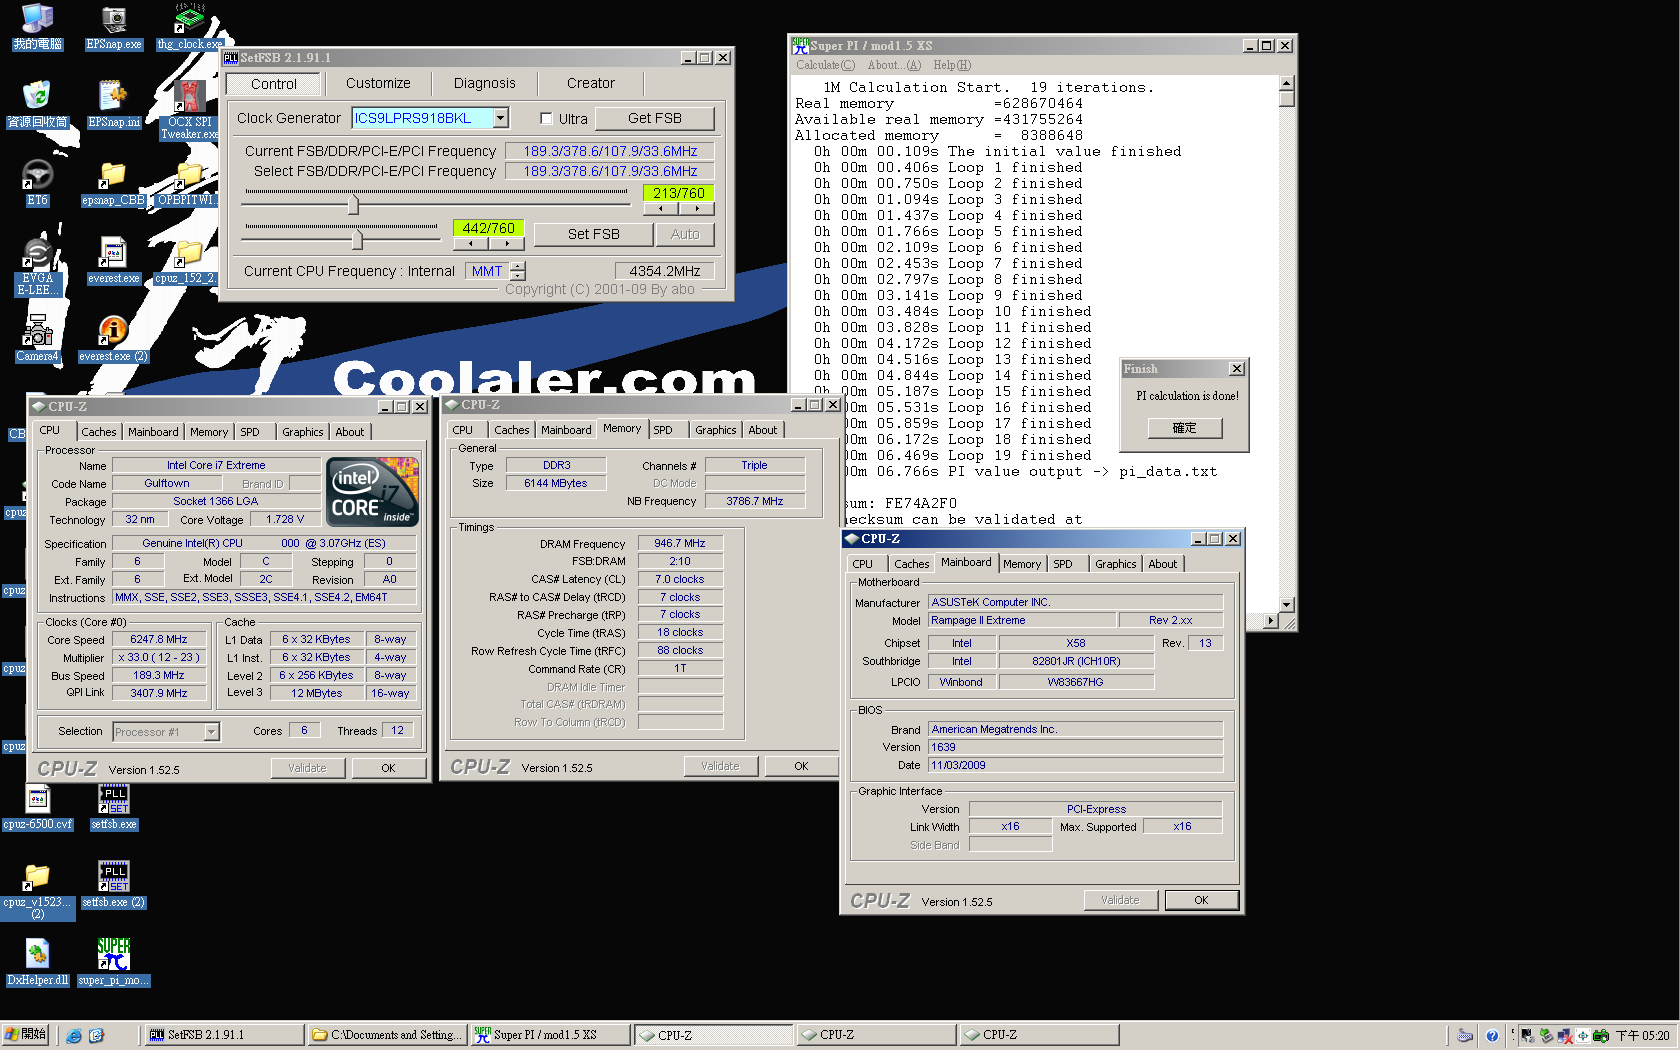Increase the MMT CPU frequency spinner
The image size is (1680, 1050).
pyautogui.click(x=517, y=266)
